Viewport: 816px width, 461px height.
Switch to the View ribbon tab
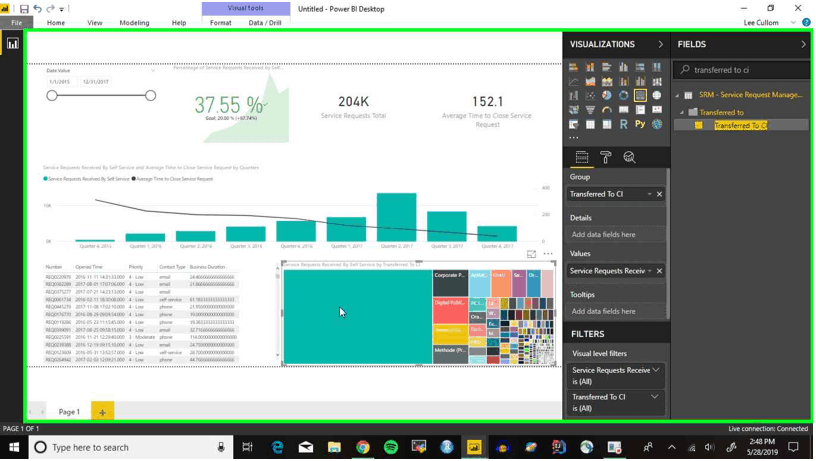pos(95,23)
